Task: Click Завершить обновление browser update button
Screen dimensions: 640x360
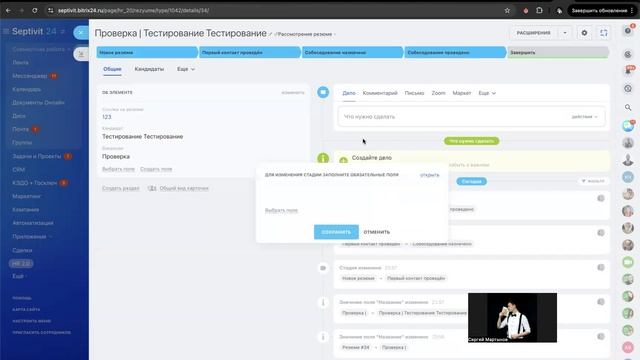Action: 599,11
